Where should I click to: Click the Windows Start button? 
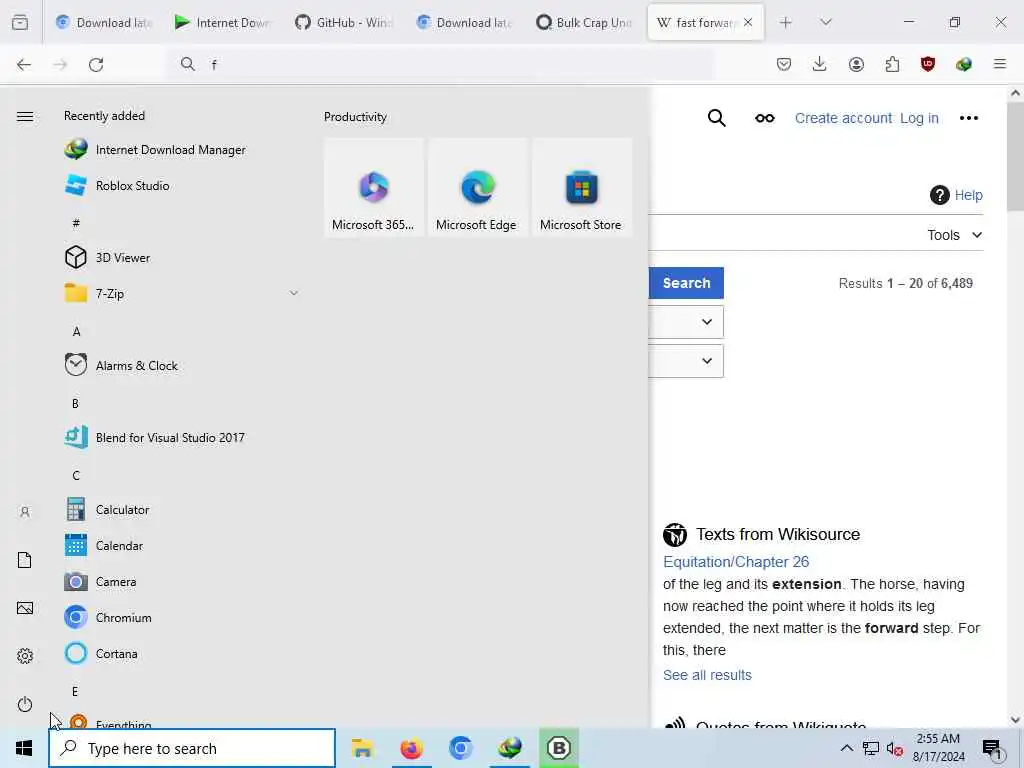[x=24, y=748]
